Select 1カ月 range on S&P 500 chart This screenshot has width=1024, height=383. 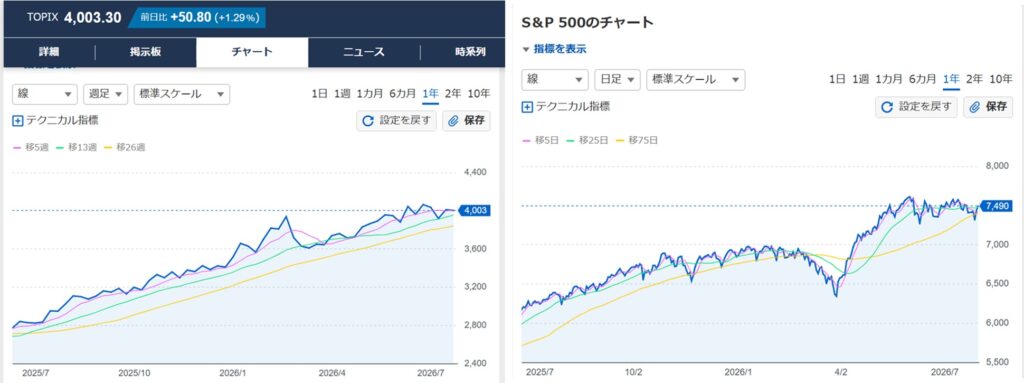tap(889, 79)
